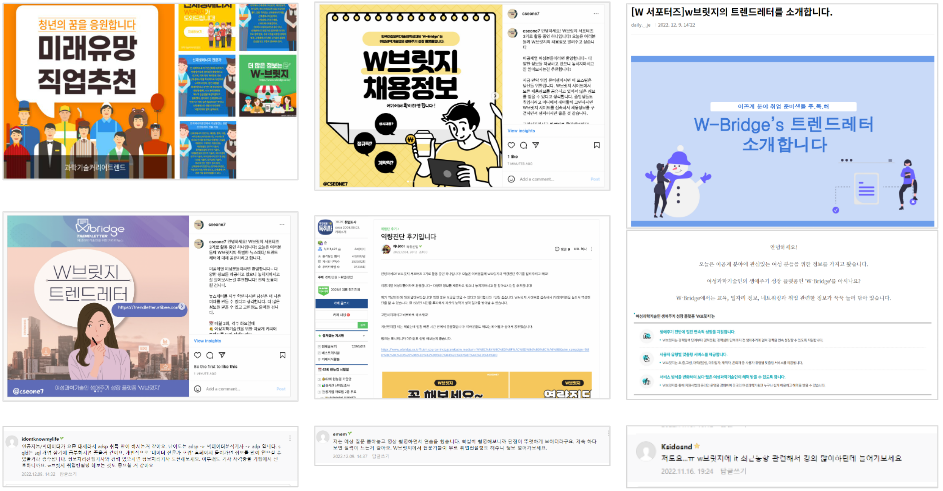Screen dimensions: 943x491
Task: Click the cafe logo icon beside 역량진단 post
Action: click(325, 227)
